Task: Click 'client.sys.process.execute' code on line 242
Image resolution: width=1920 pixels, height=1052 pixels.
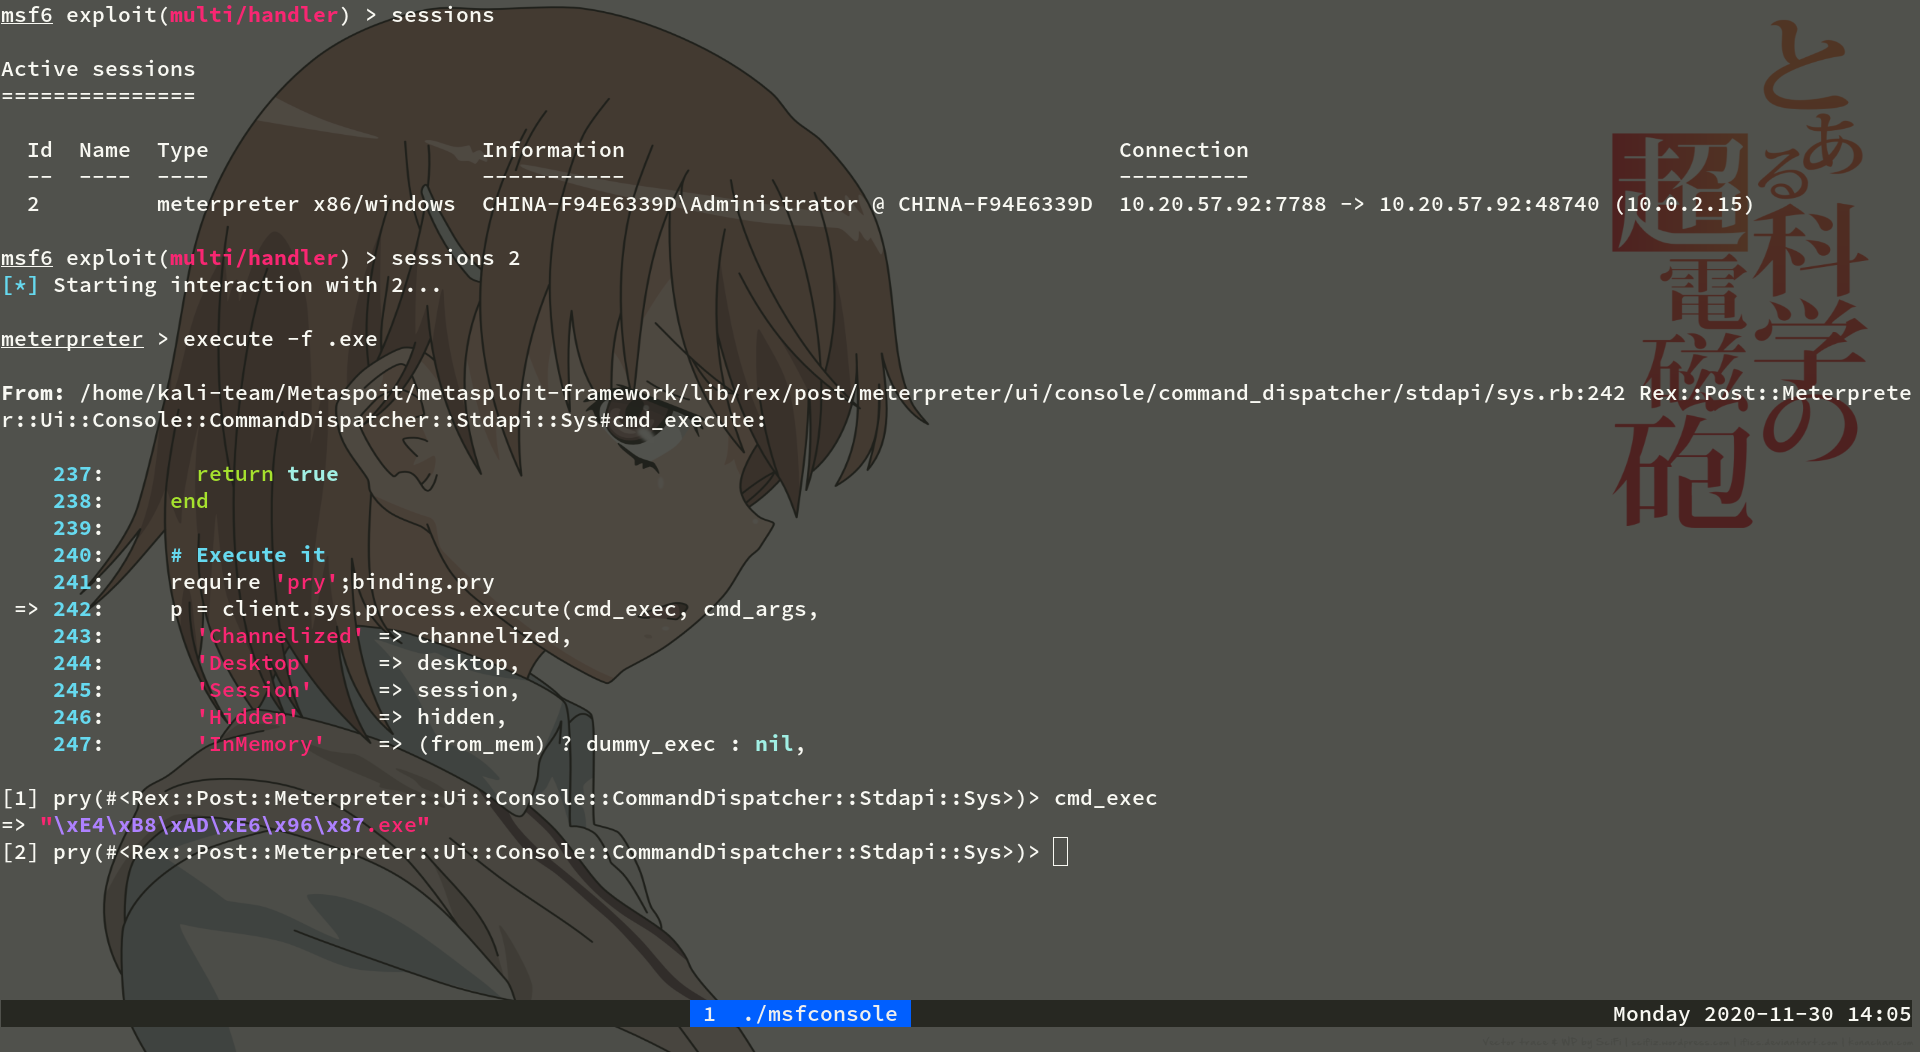Action: (x=391, y=609)
